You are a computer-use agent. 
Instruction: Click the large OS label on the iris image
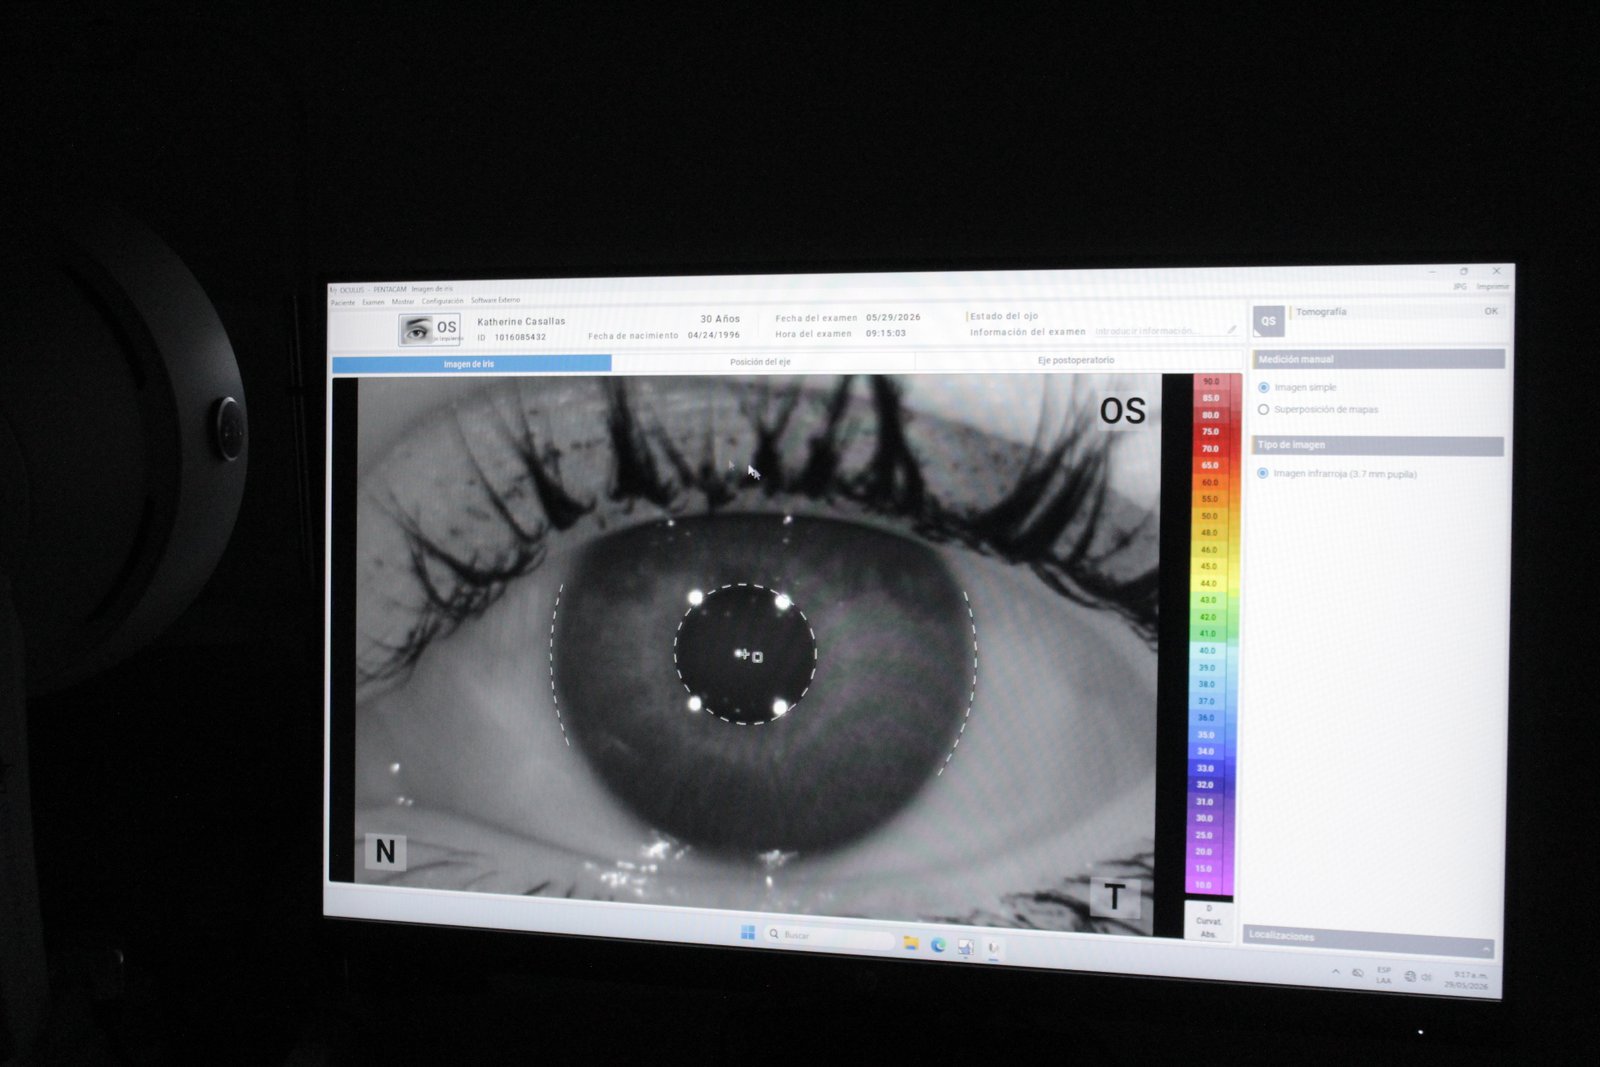click(1123, 411)
